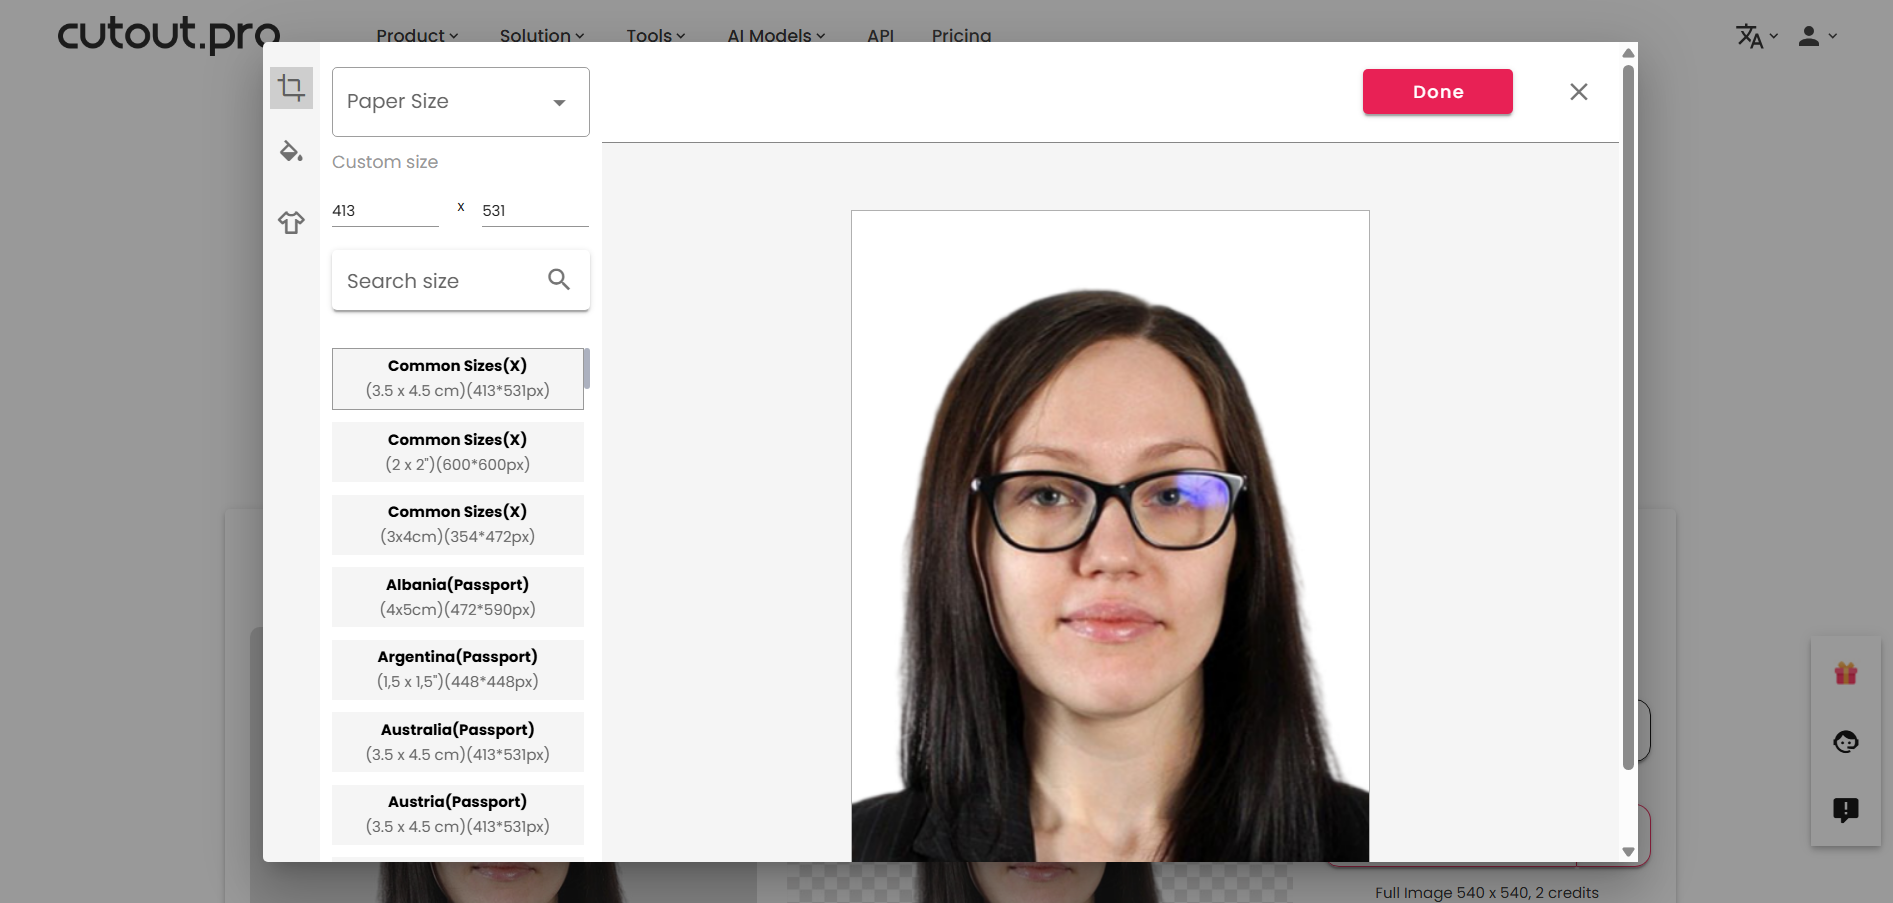Click the dialog scroll-down arrow
Image resolution: width=1893 pixels, height=903 pixels.
point(1628,852)
